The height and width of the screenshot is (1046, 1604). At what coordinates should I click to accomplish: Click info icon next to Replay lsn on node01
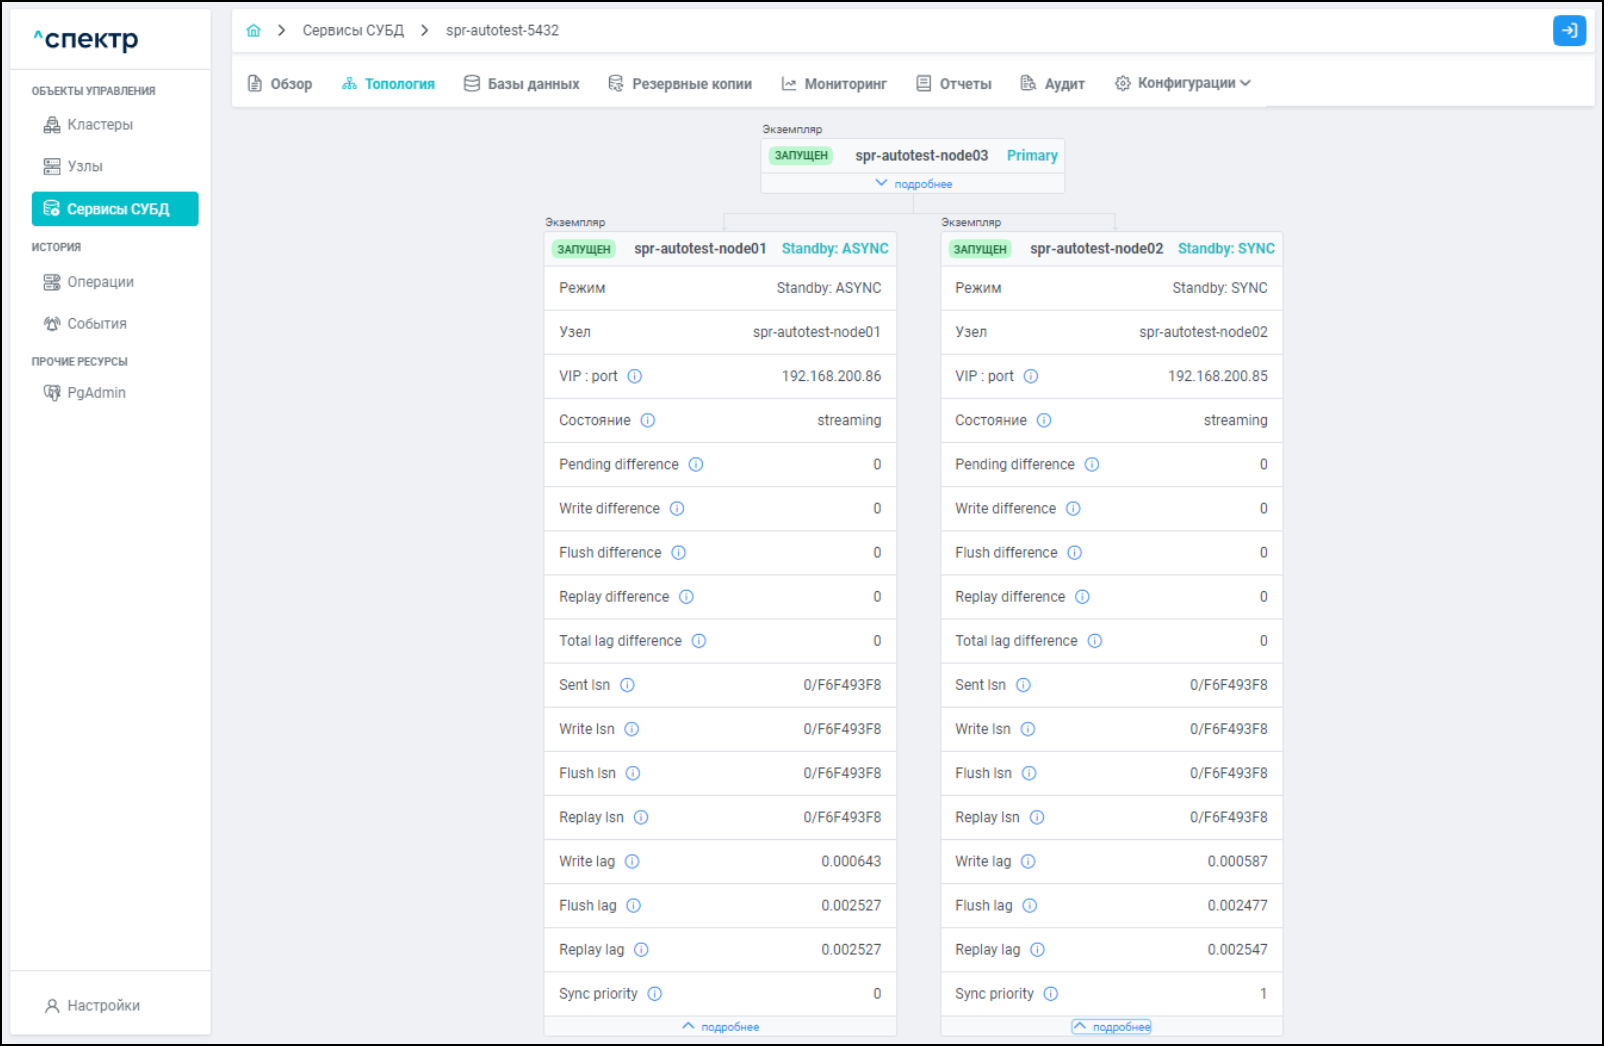coord(641,818)
